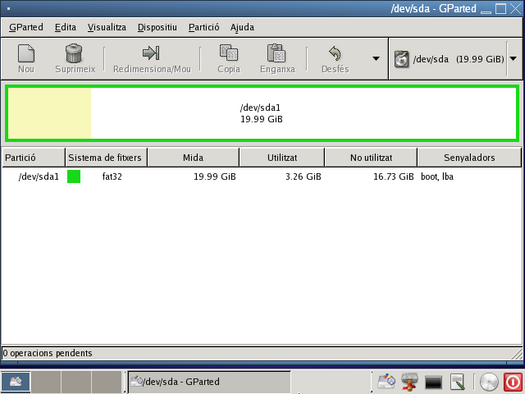Sort by the Mida column header
This screenshot has width=525, height=394.
pyautogui.click(x=193, y=157)
